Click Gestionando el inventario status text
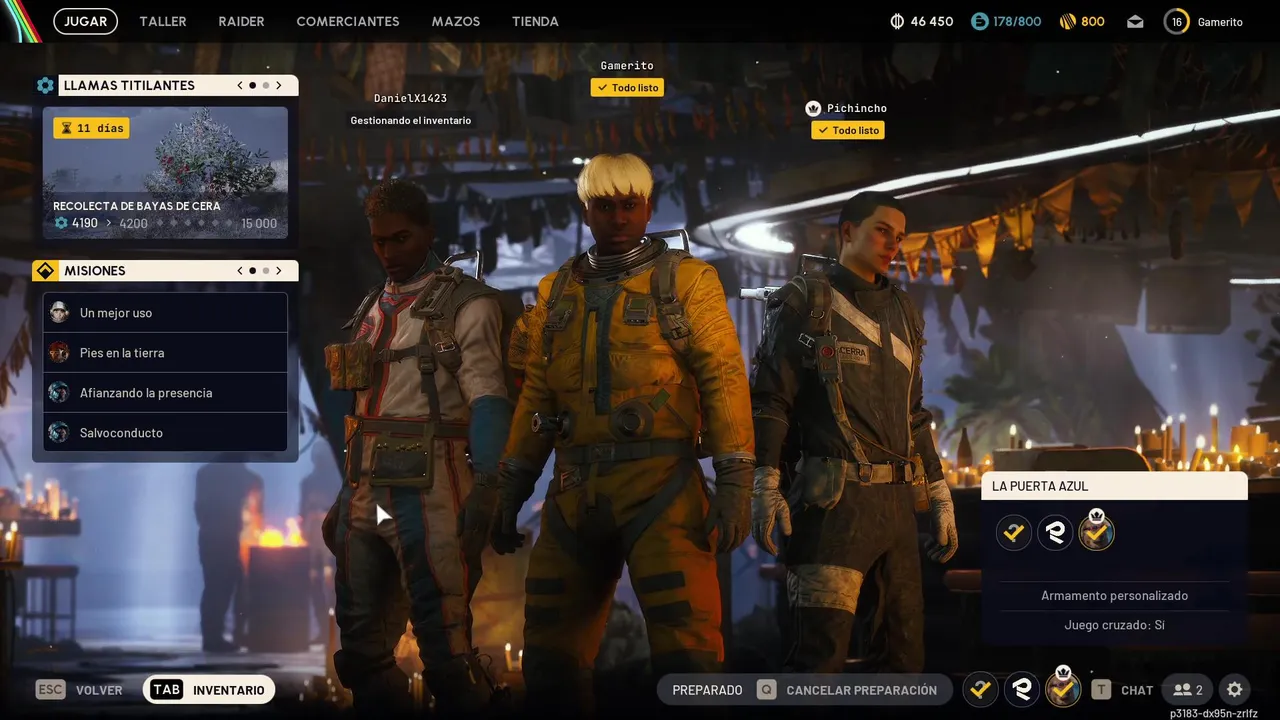The height and width of the screenshot is (720, 1280). click(410, 120)
